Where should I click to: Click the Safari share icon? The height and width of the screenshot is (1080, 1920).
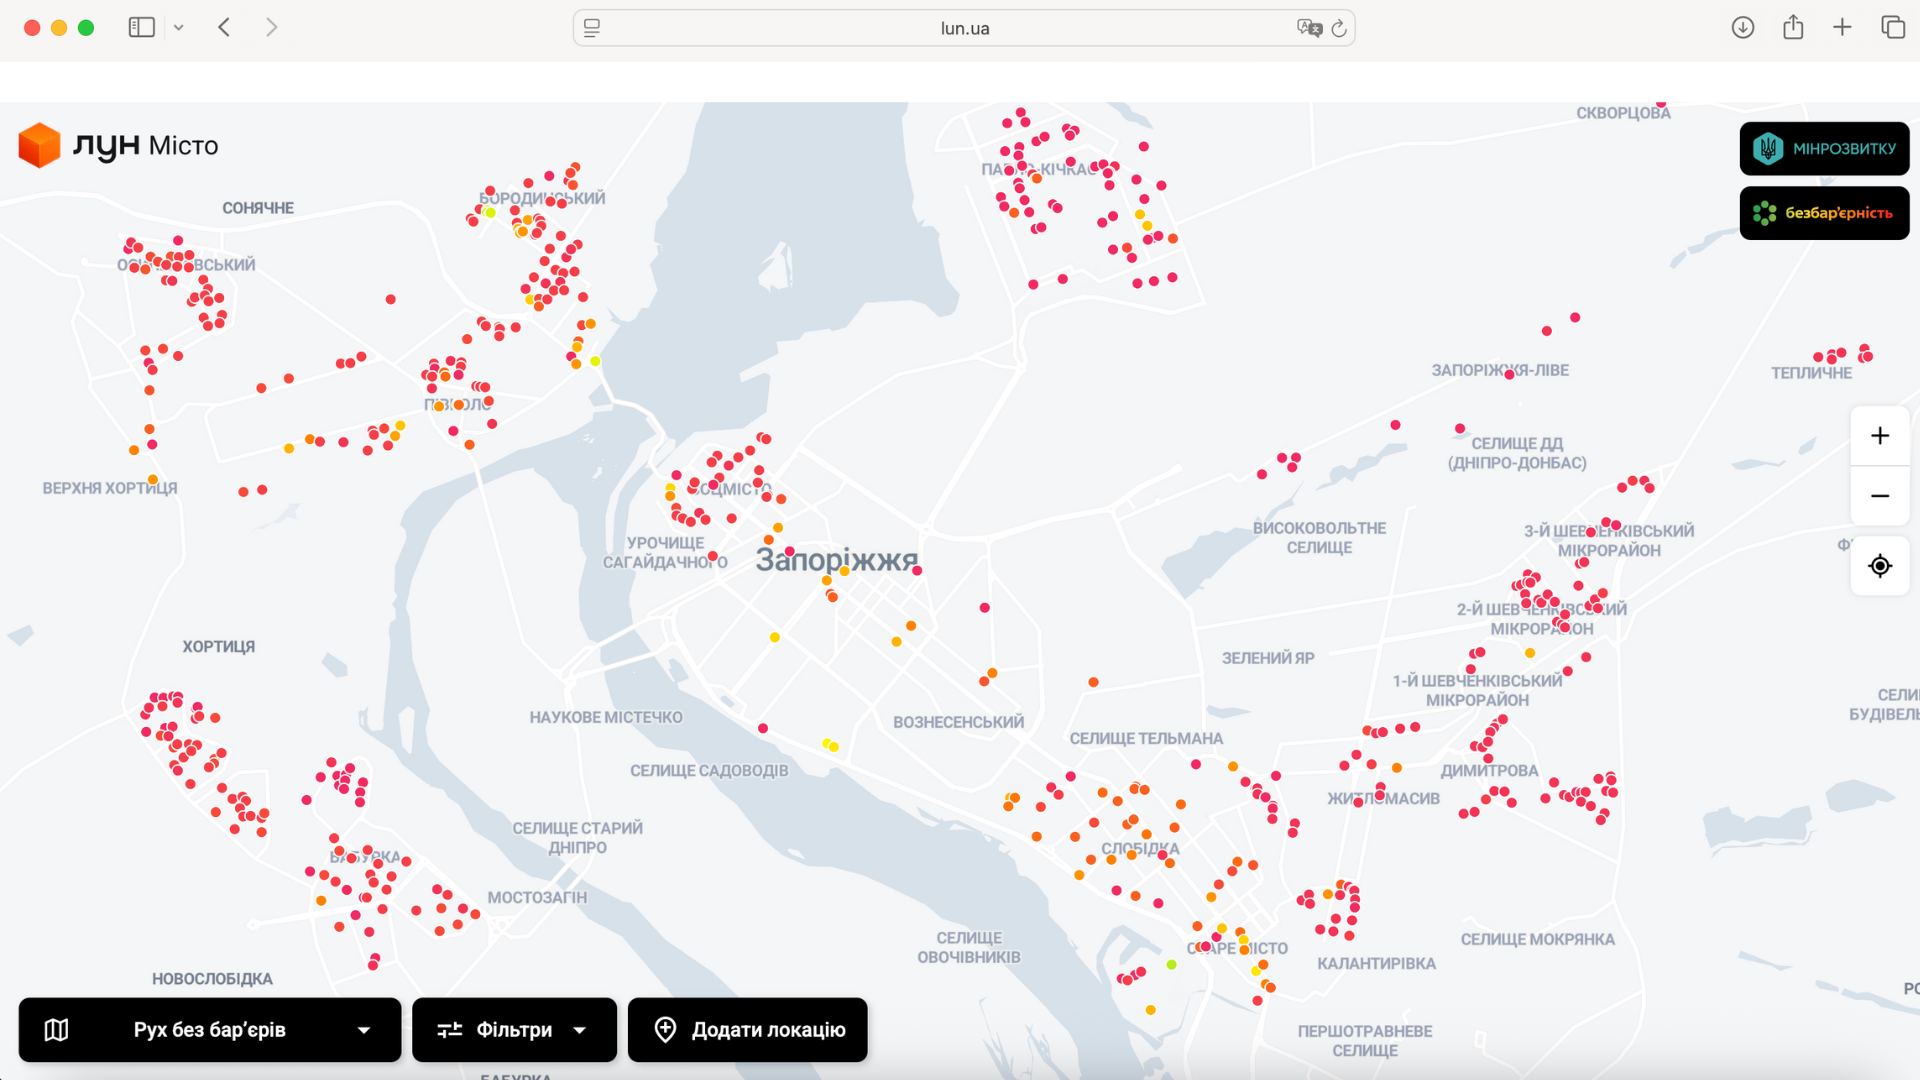coord(1793,28)
